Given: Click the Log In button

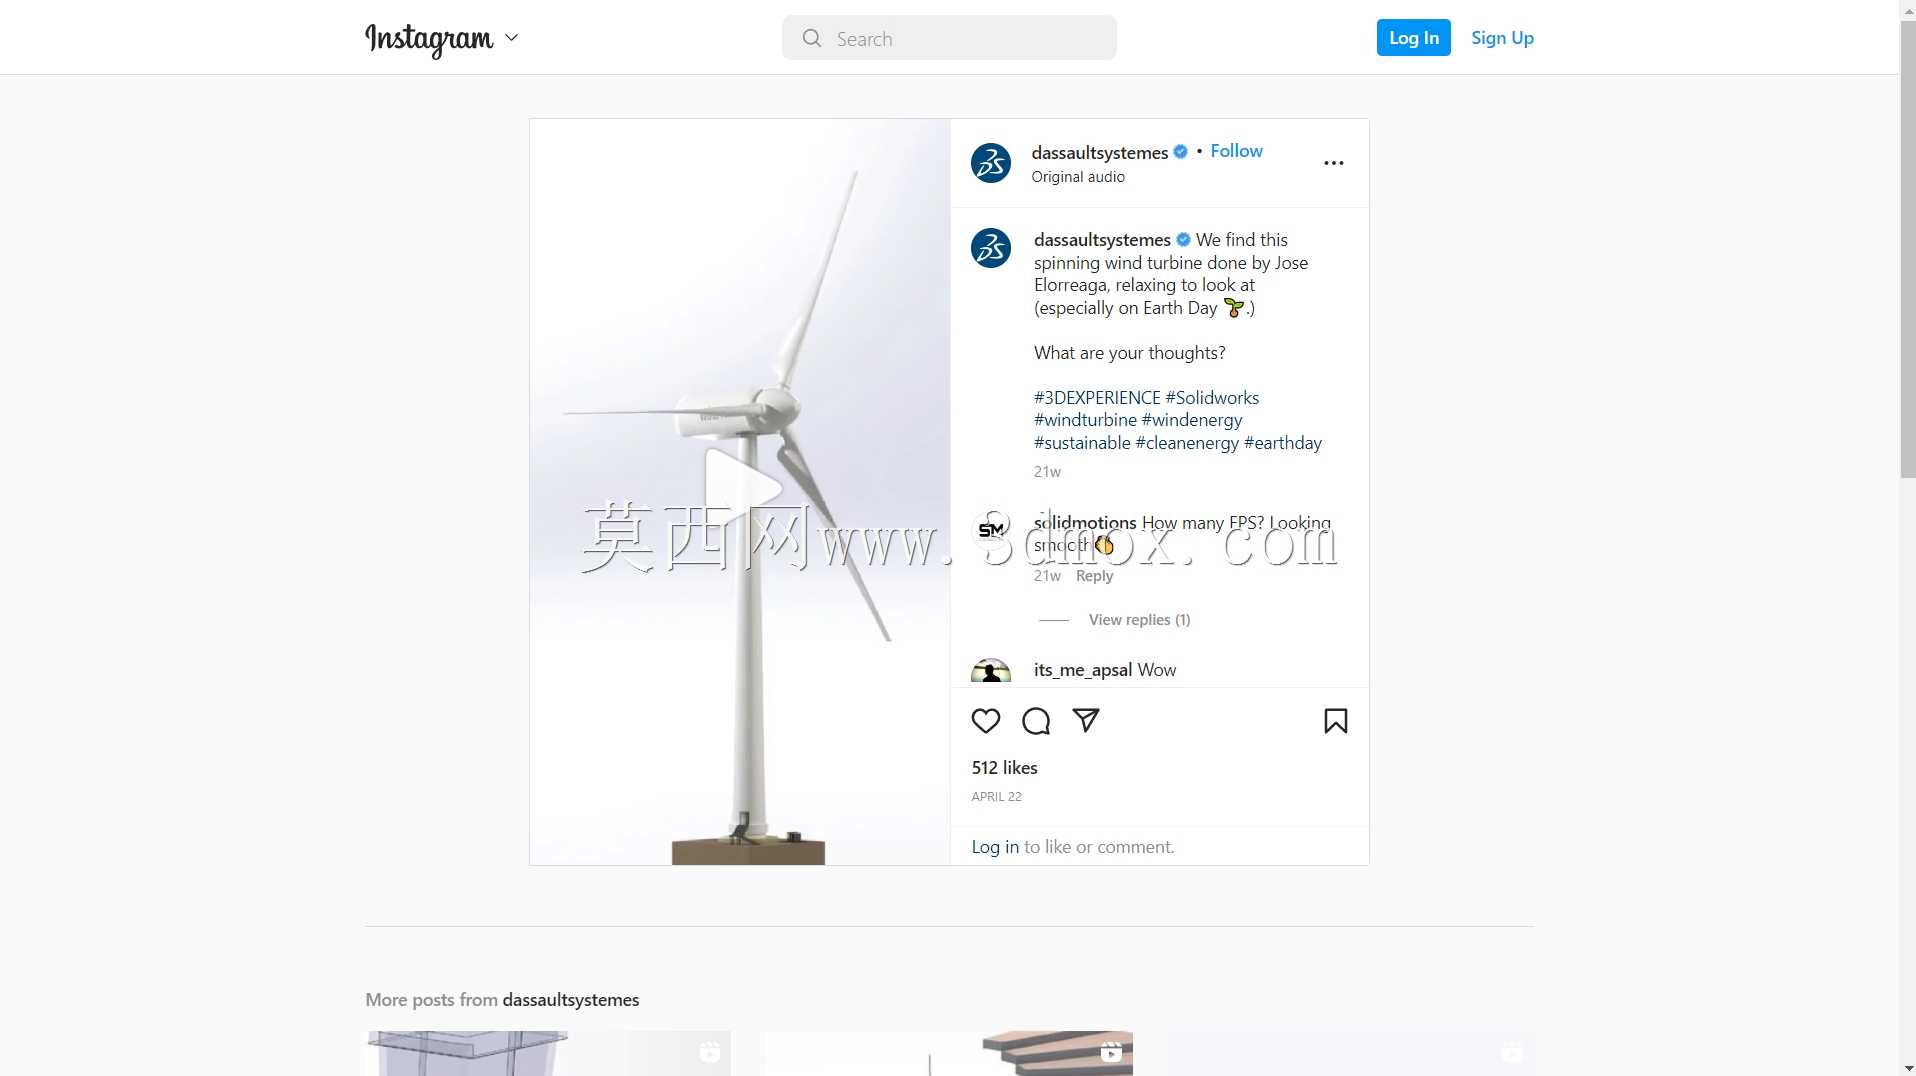Looking at the screenshot, I should tap(1413, 38).
